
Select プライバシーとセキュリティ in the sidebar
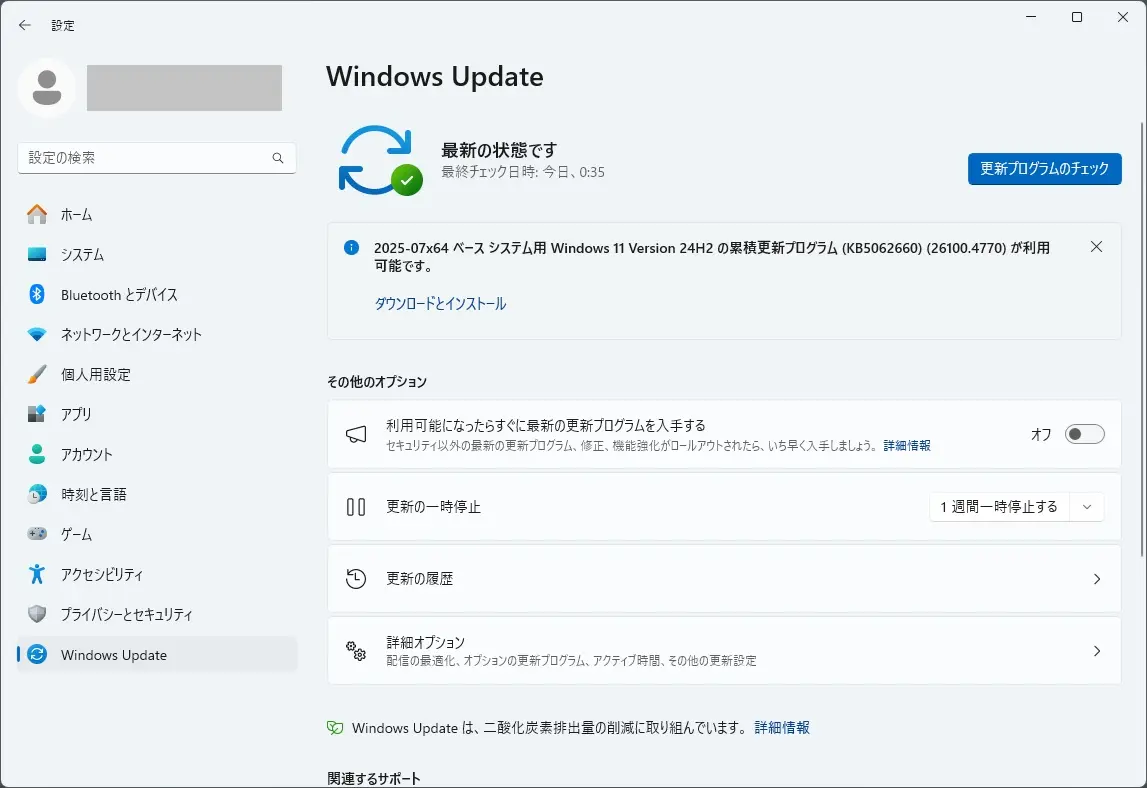(157, 614)
